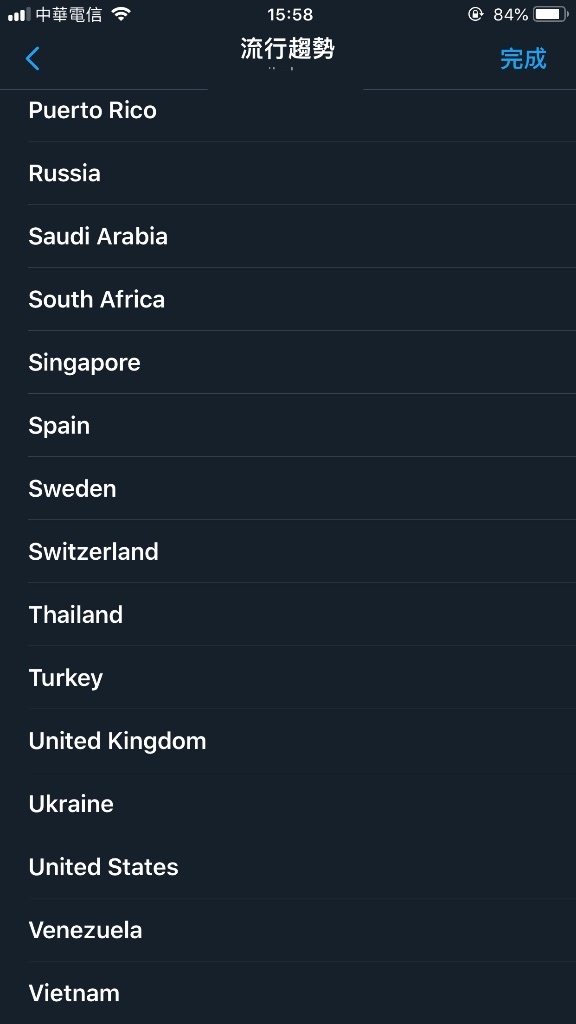
Task: Tap the 完成 done button
Action: pyautogui.click(x=522, y=59)
